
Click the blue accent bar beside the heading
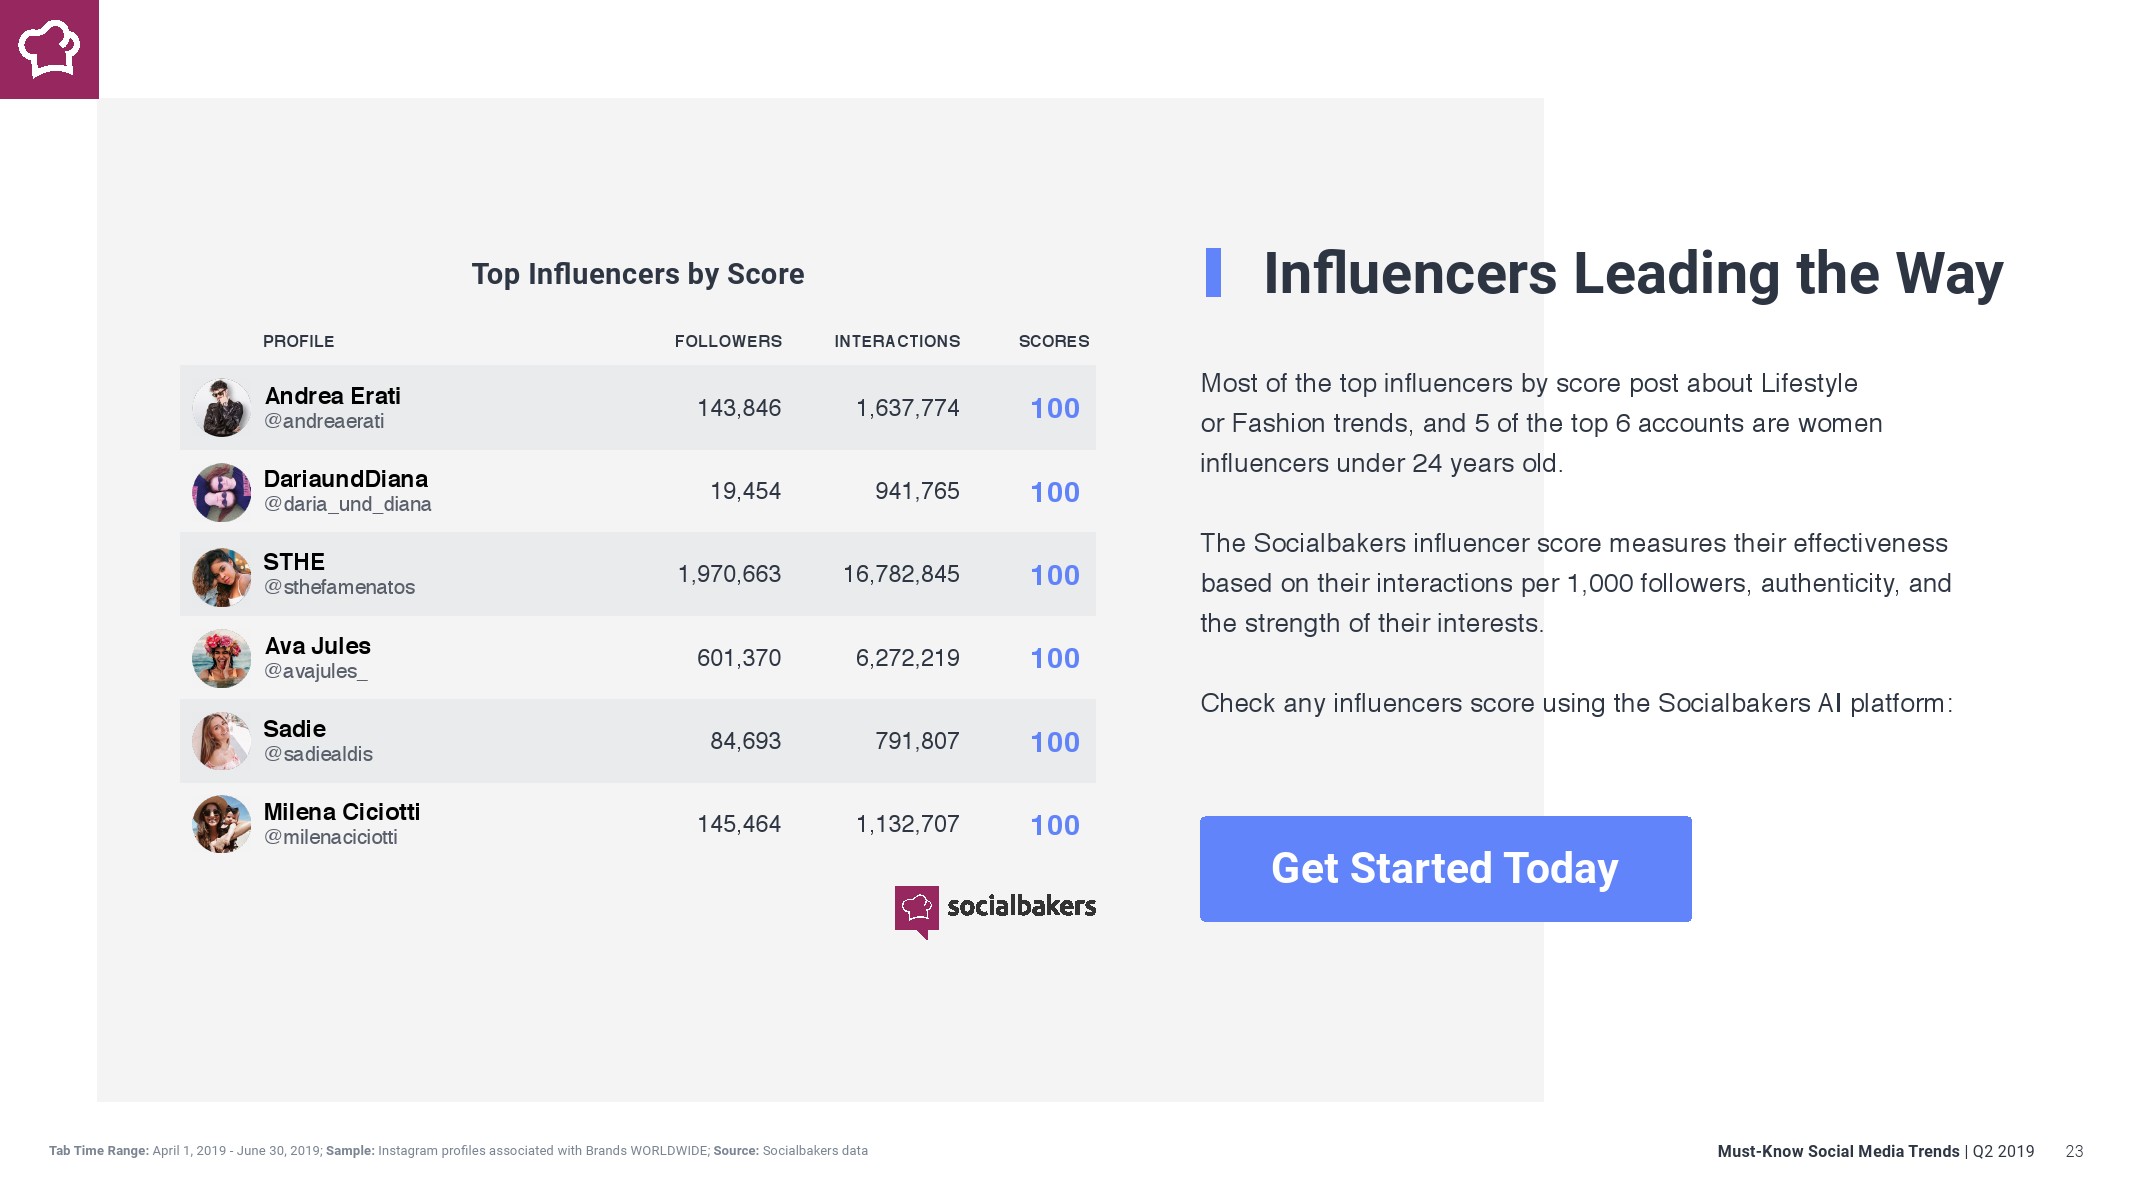(x=1213, y=273)
